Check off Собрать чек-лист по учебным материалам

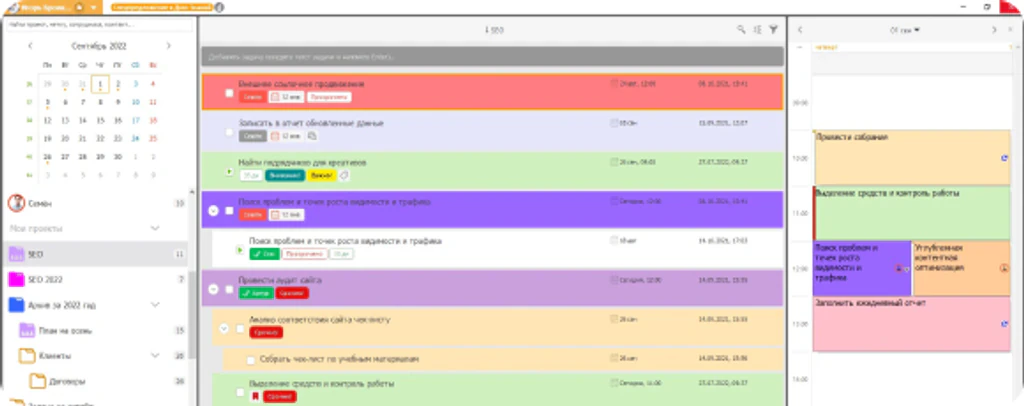coord(250,360)
